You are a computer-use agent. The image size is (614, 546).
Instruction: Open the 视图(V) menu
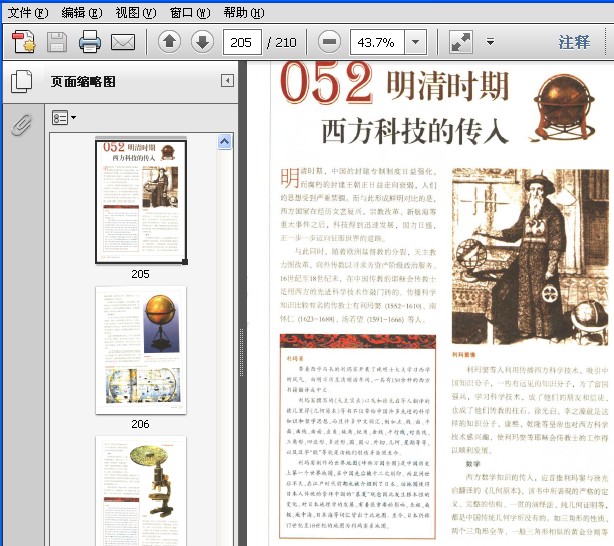point(136,13)
